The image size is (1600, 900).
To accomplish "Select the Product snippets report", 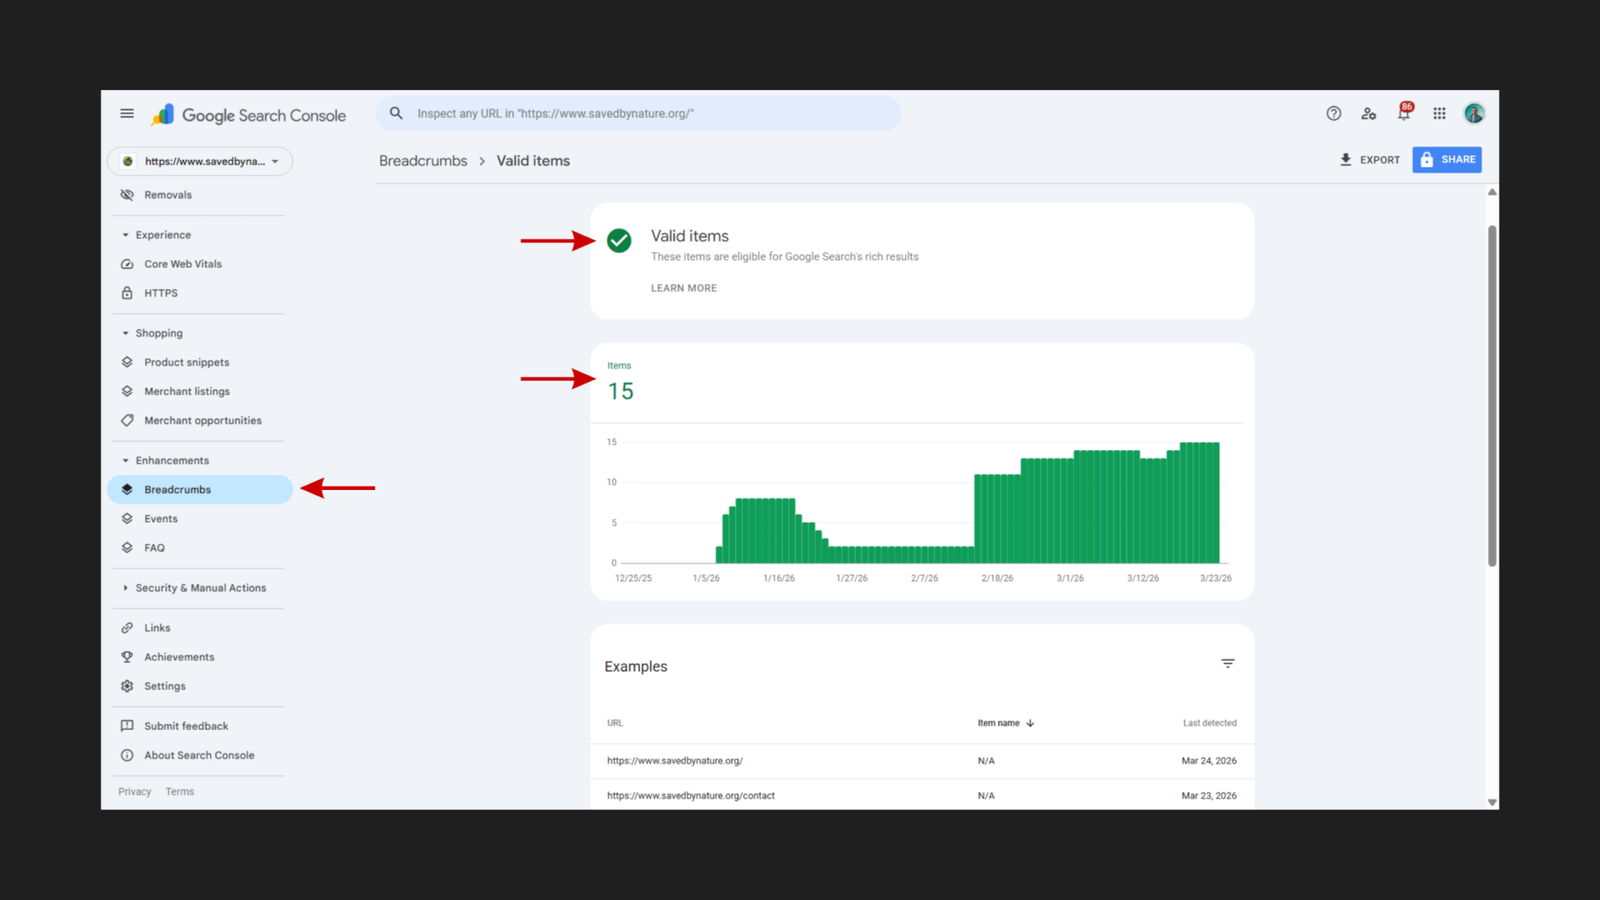I will point(187,362).
